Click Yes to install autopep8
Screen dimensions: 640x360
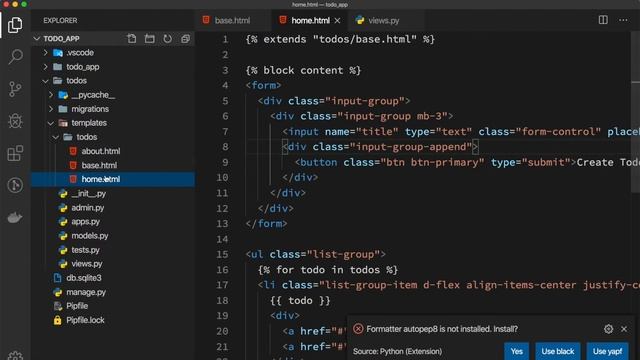click(x=516, y=351)
